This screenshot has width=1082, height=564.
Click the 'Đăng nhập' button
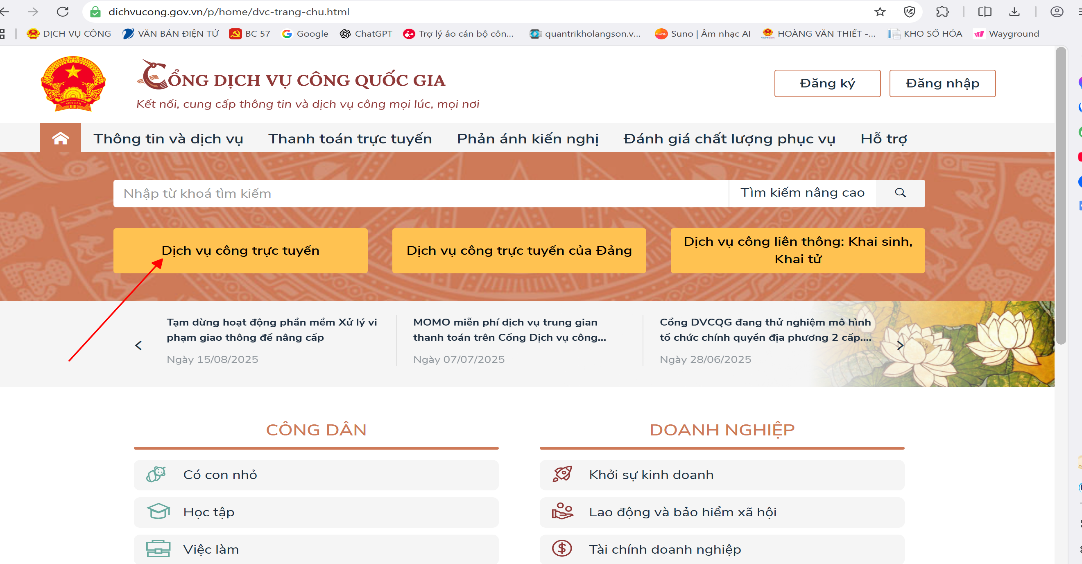942,83
